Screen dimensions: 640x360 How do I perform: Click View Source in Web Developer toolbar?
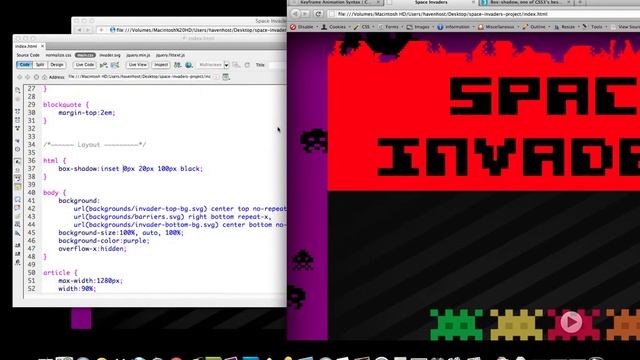[626, 27]
